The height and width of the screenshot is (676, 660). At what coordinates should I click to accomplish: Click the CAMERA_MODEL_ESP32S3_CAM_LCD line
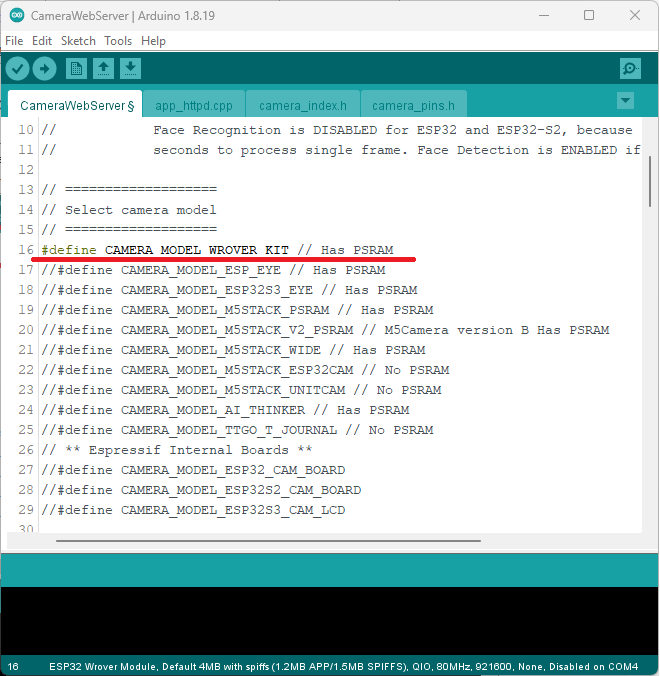[x=193, y=510]
